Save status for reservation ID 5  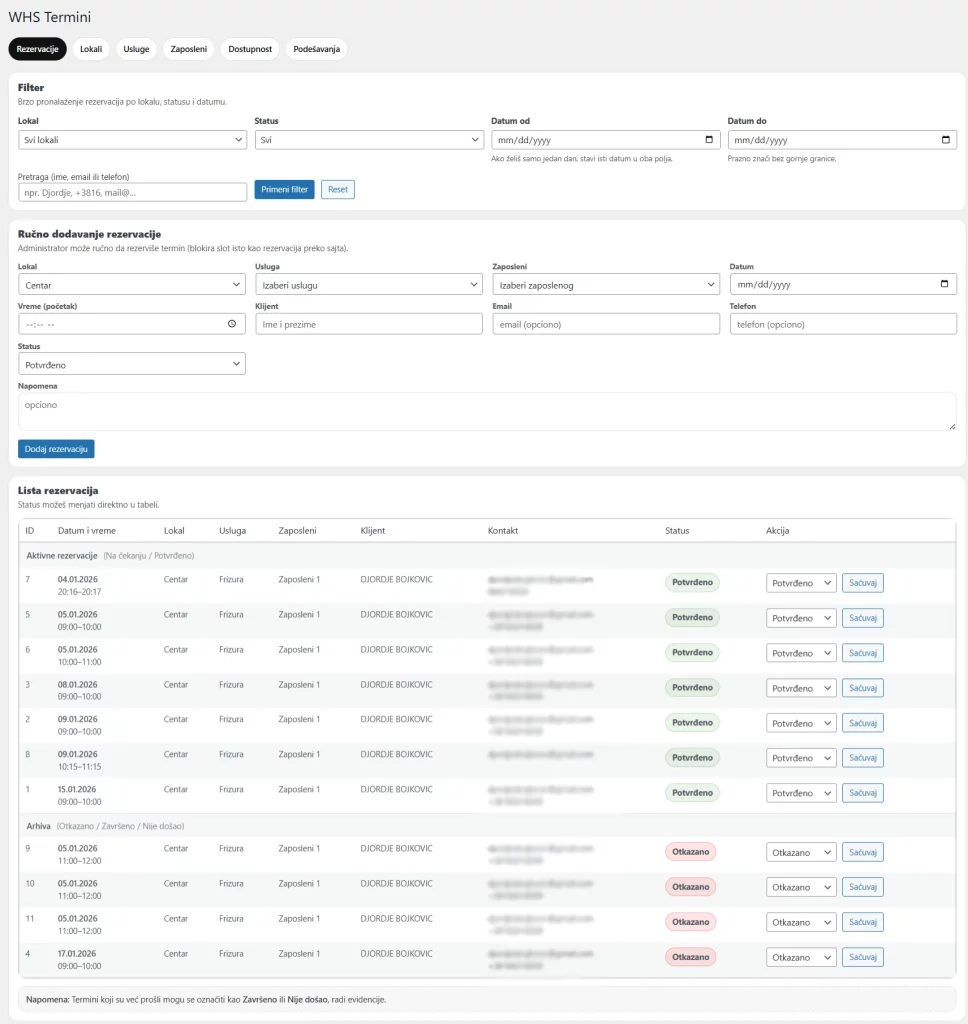pyautogui.click(x=862, y=618)
